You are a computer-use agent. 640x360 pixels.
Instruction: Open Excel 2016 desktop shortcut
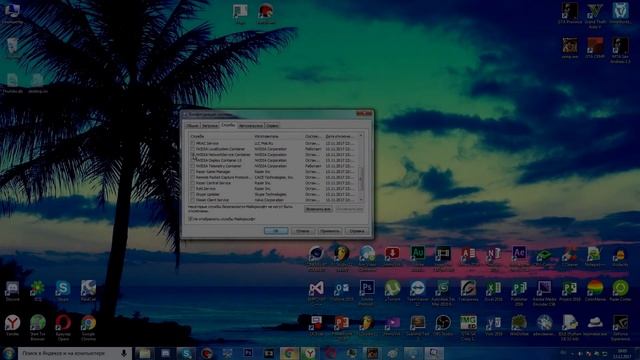point(493,291)
